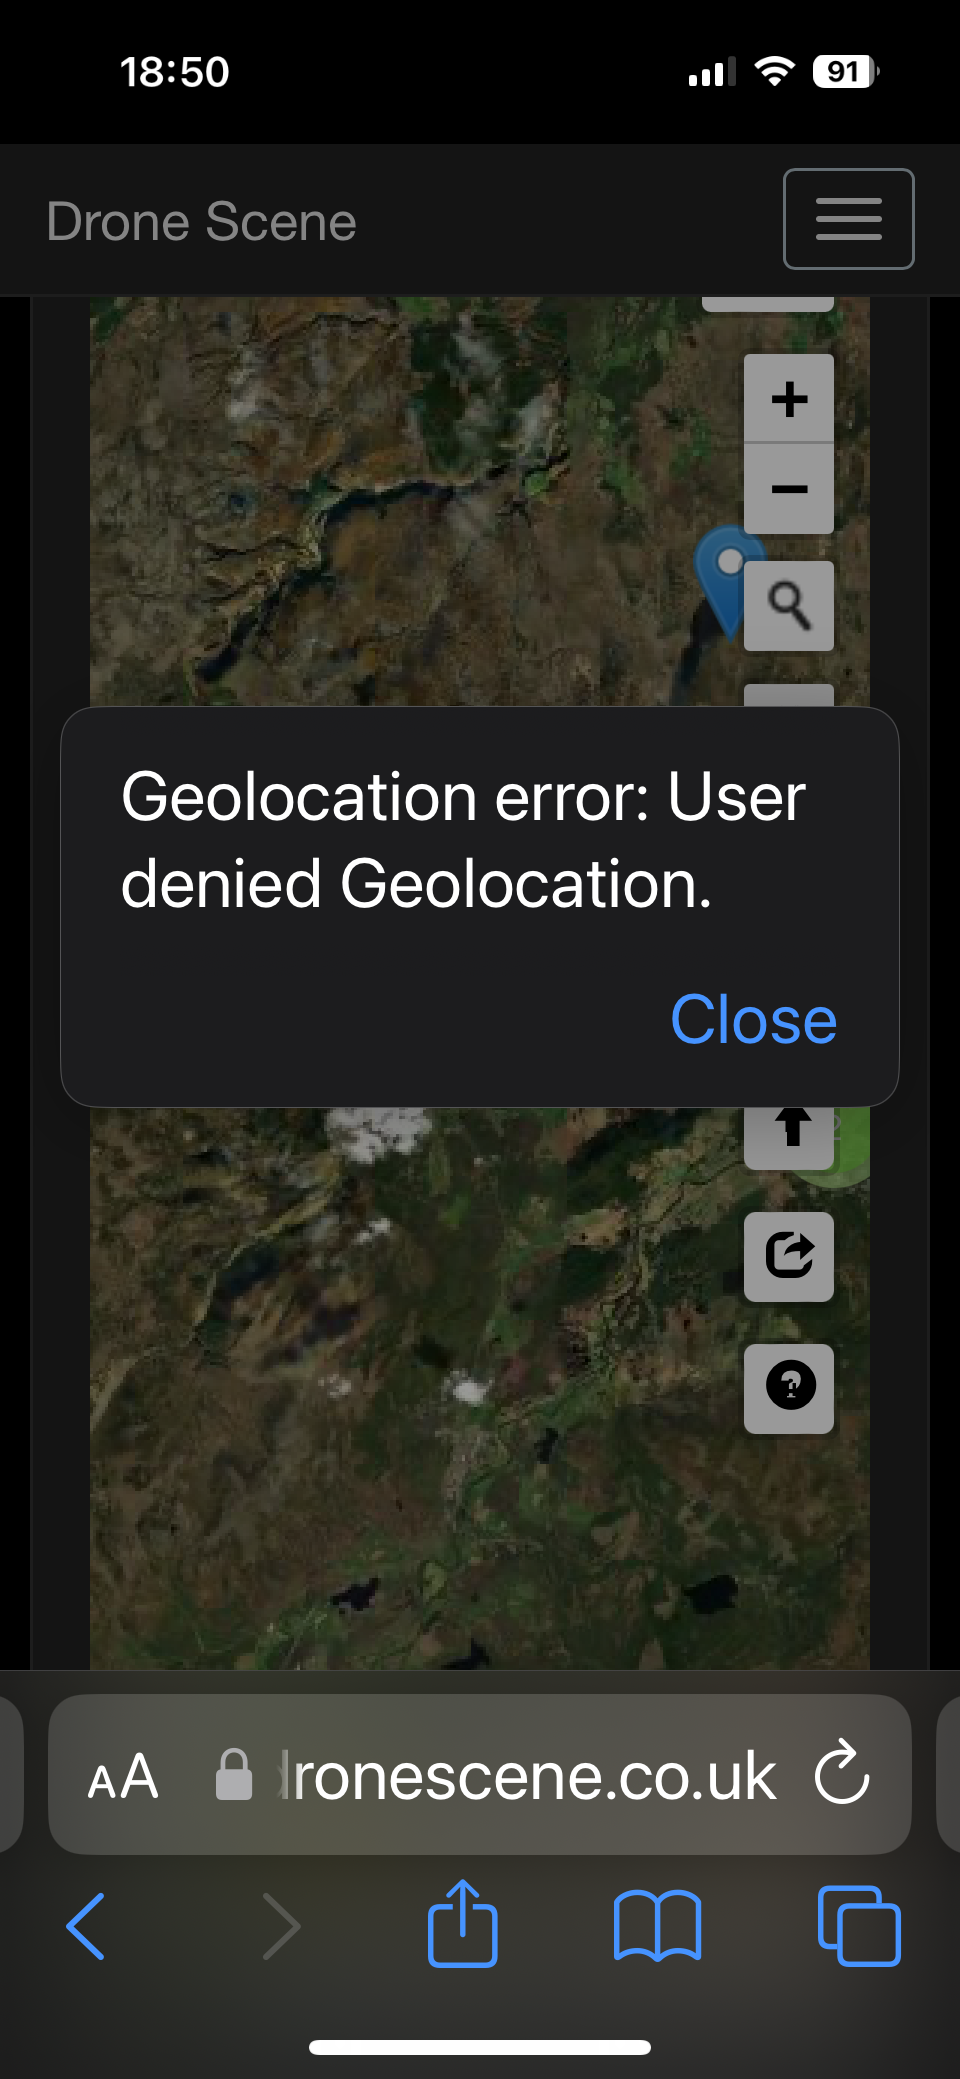Click the green marker cluster

click(846, 1145)
